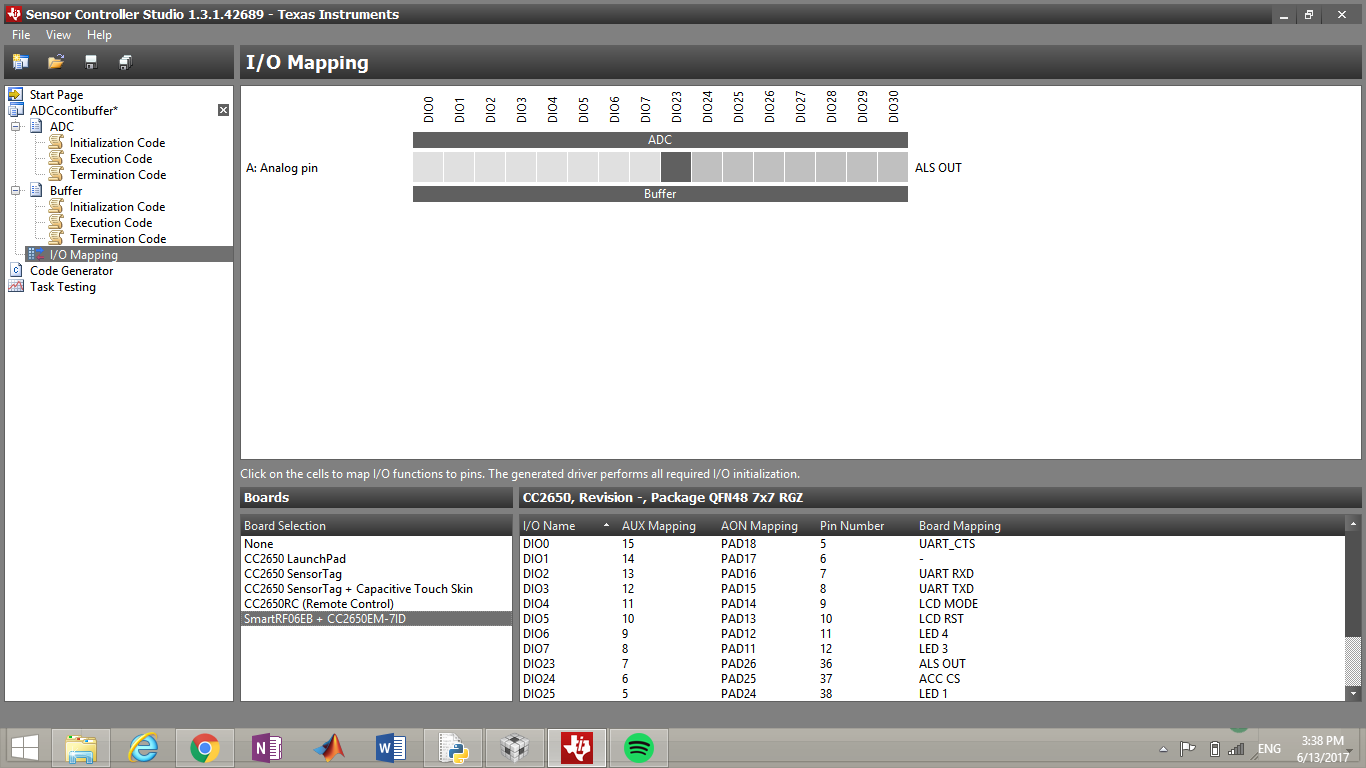Open the File menu

[x=21, y=35]
